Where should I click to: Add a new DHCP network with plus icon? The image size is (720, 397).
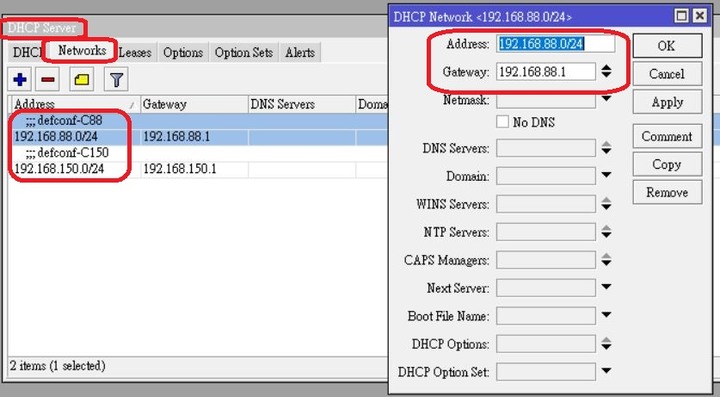(20, 80)
